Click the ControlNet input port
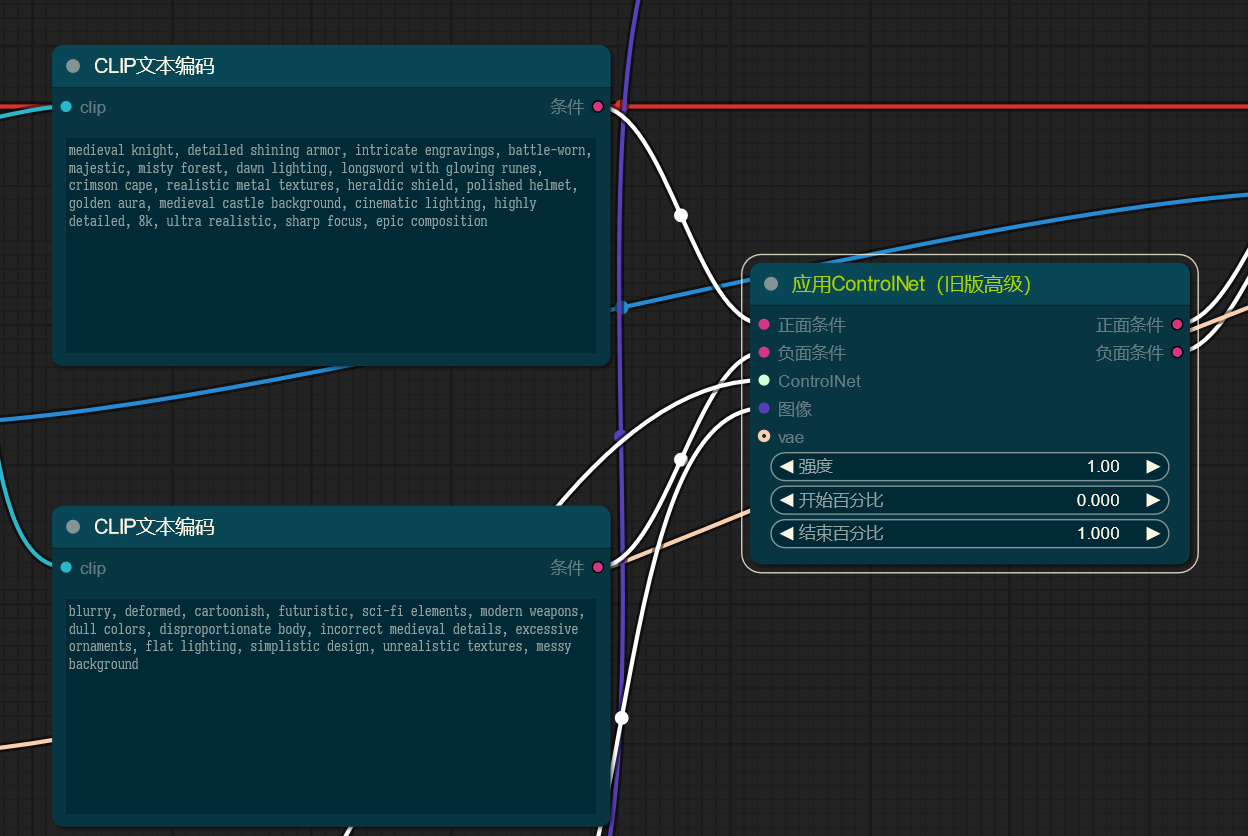 (764, 381)
